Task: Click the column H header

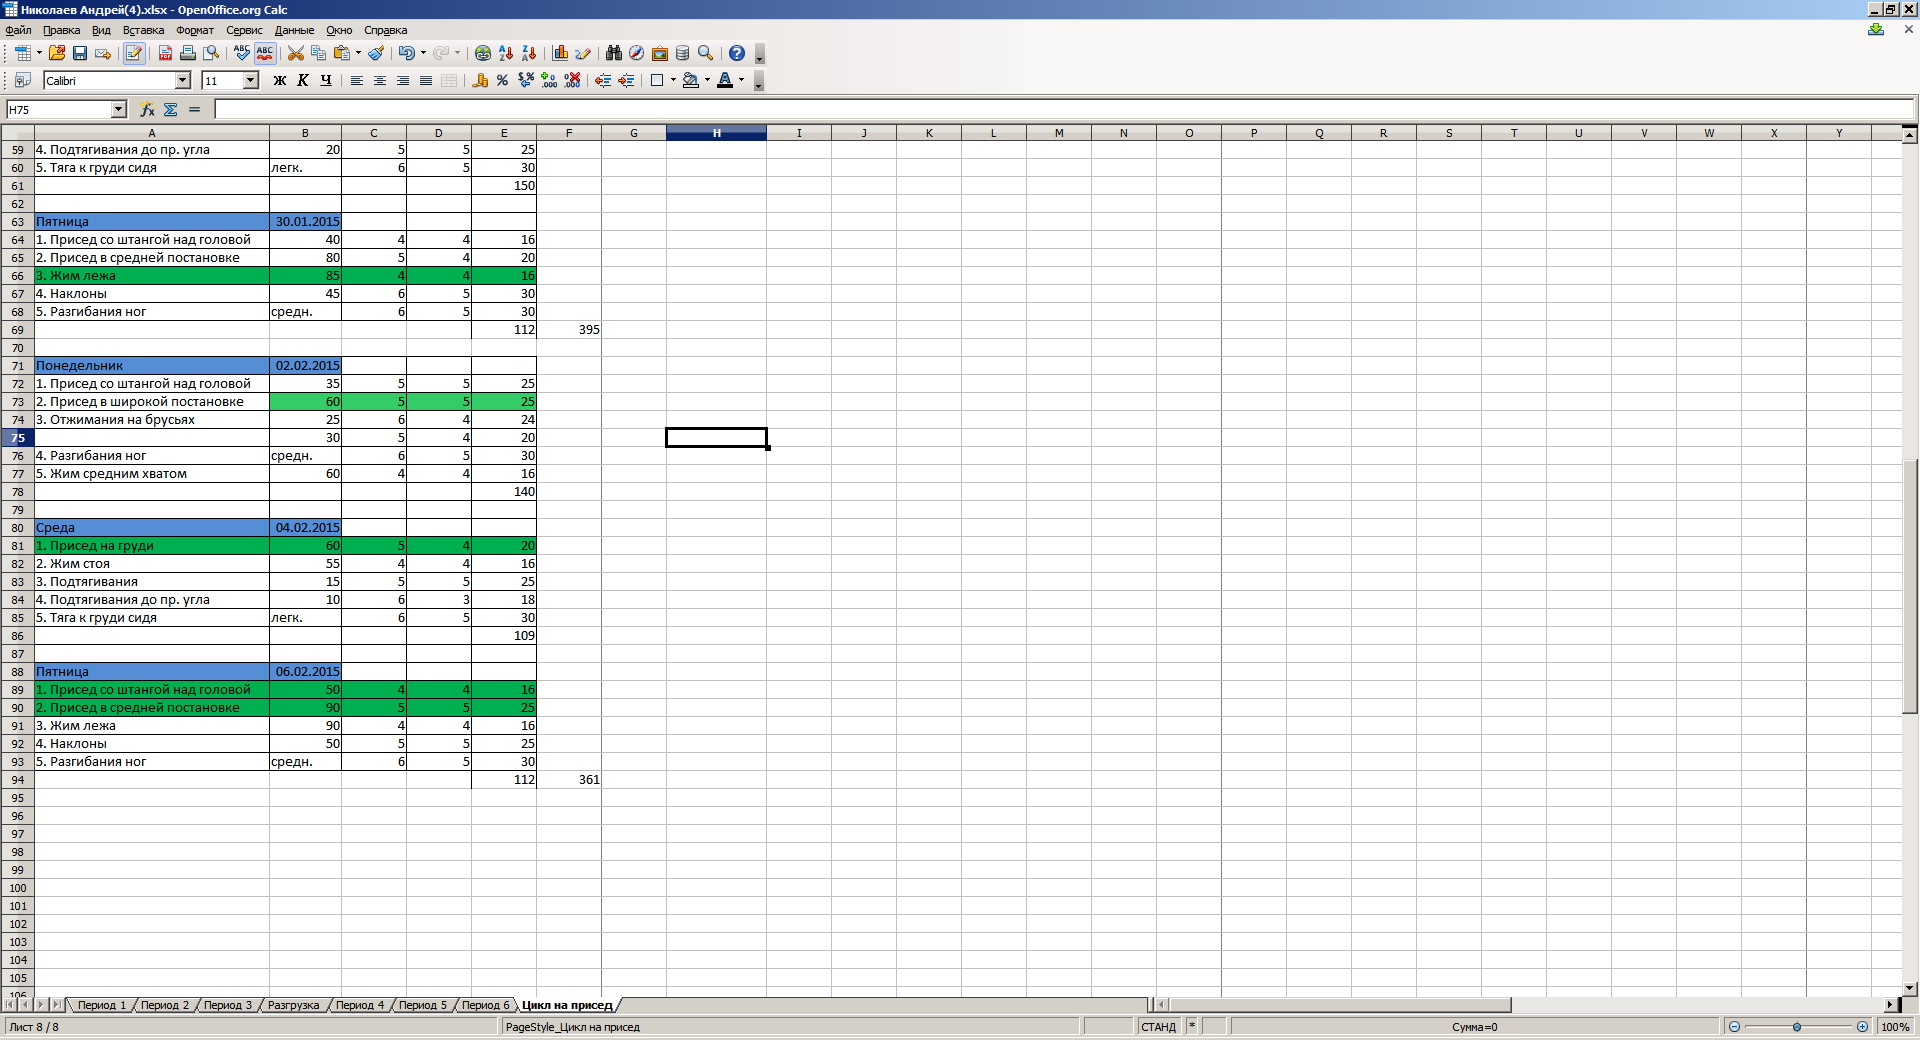Action: 716,133
